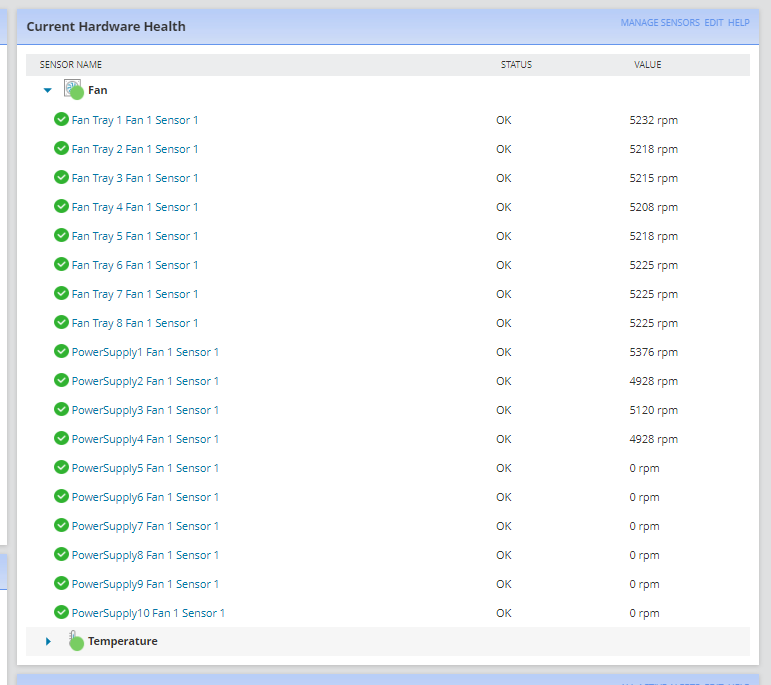Click green status icon for Fan Tray 2
The width and height of the screenshot is (771, 685).
point(61,148)
